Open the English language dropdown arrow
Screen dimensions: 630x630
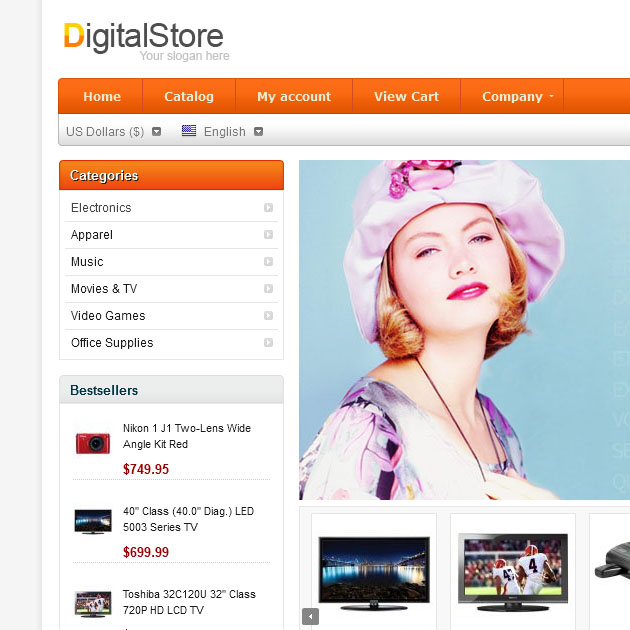(259, 131)
